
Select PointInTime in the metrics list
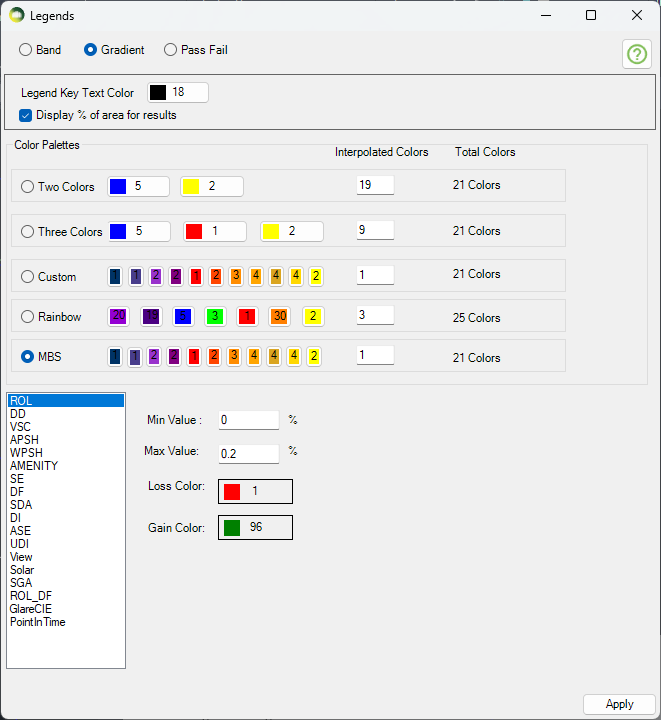click(66, 622)
